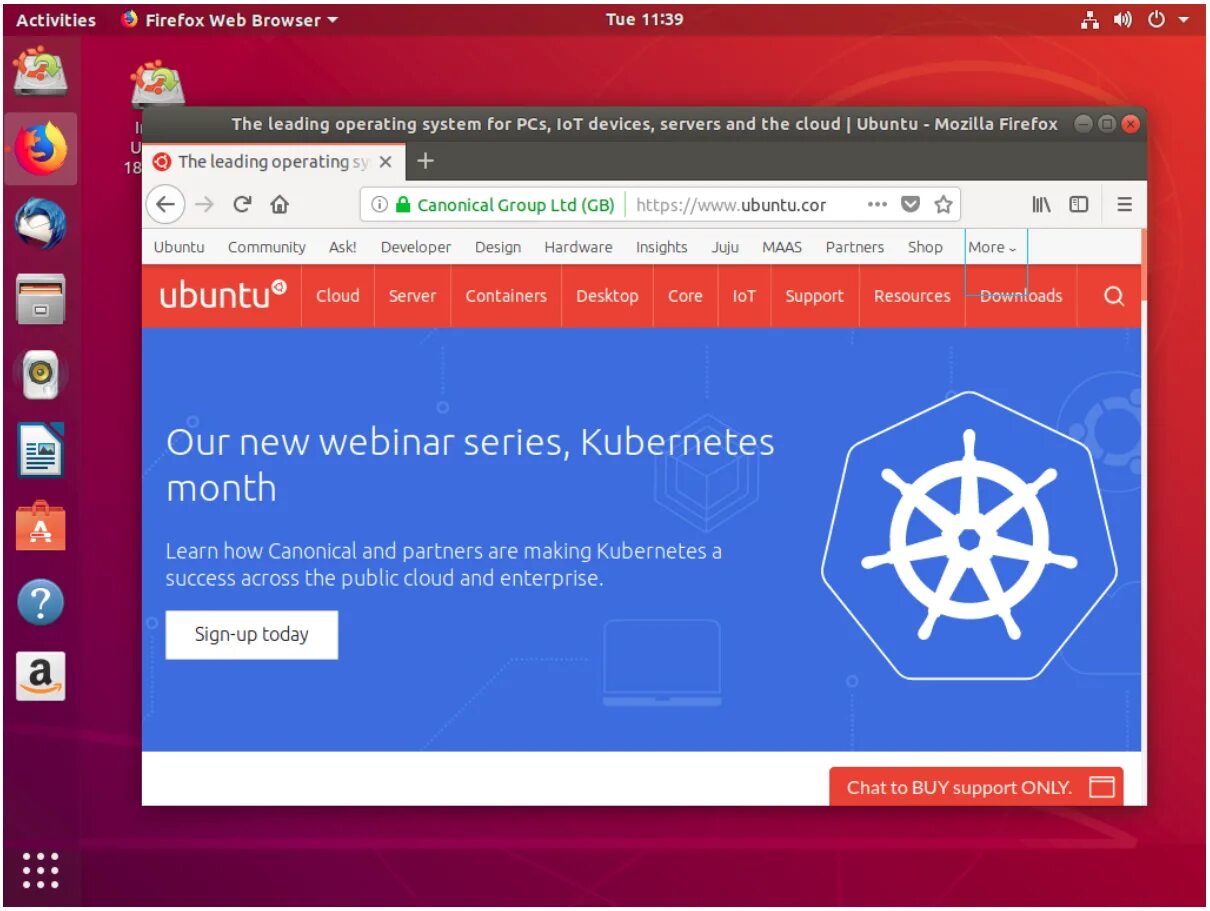Follow the Ask! link
1210x911 pixels.
pyautogui.click(x=343, y=247)
